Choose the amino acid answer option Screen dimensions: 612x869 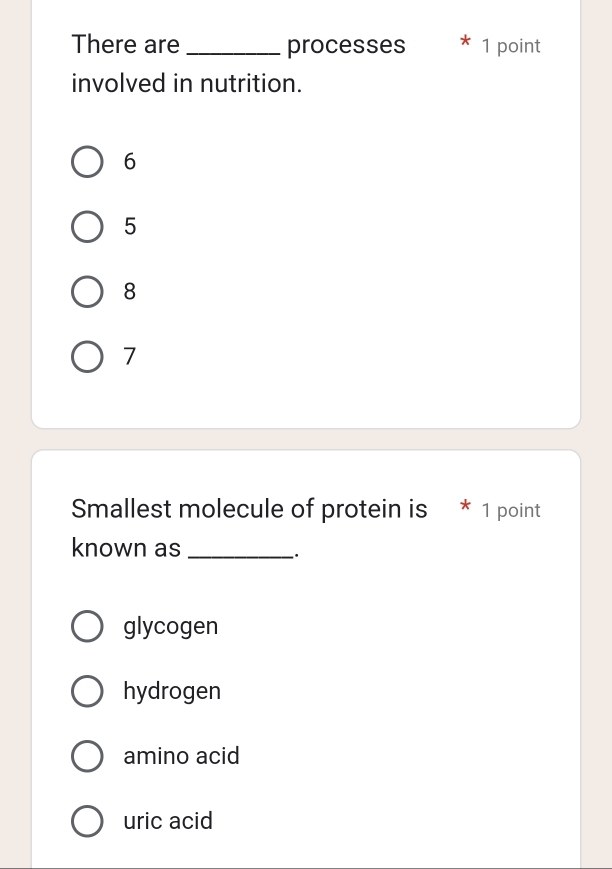coord(87,756)
